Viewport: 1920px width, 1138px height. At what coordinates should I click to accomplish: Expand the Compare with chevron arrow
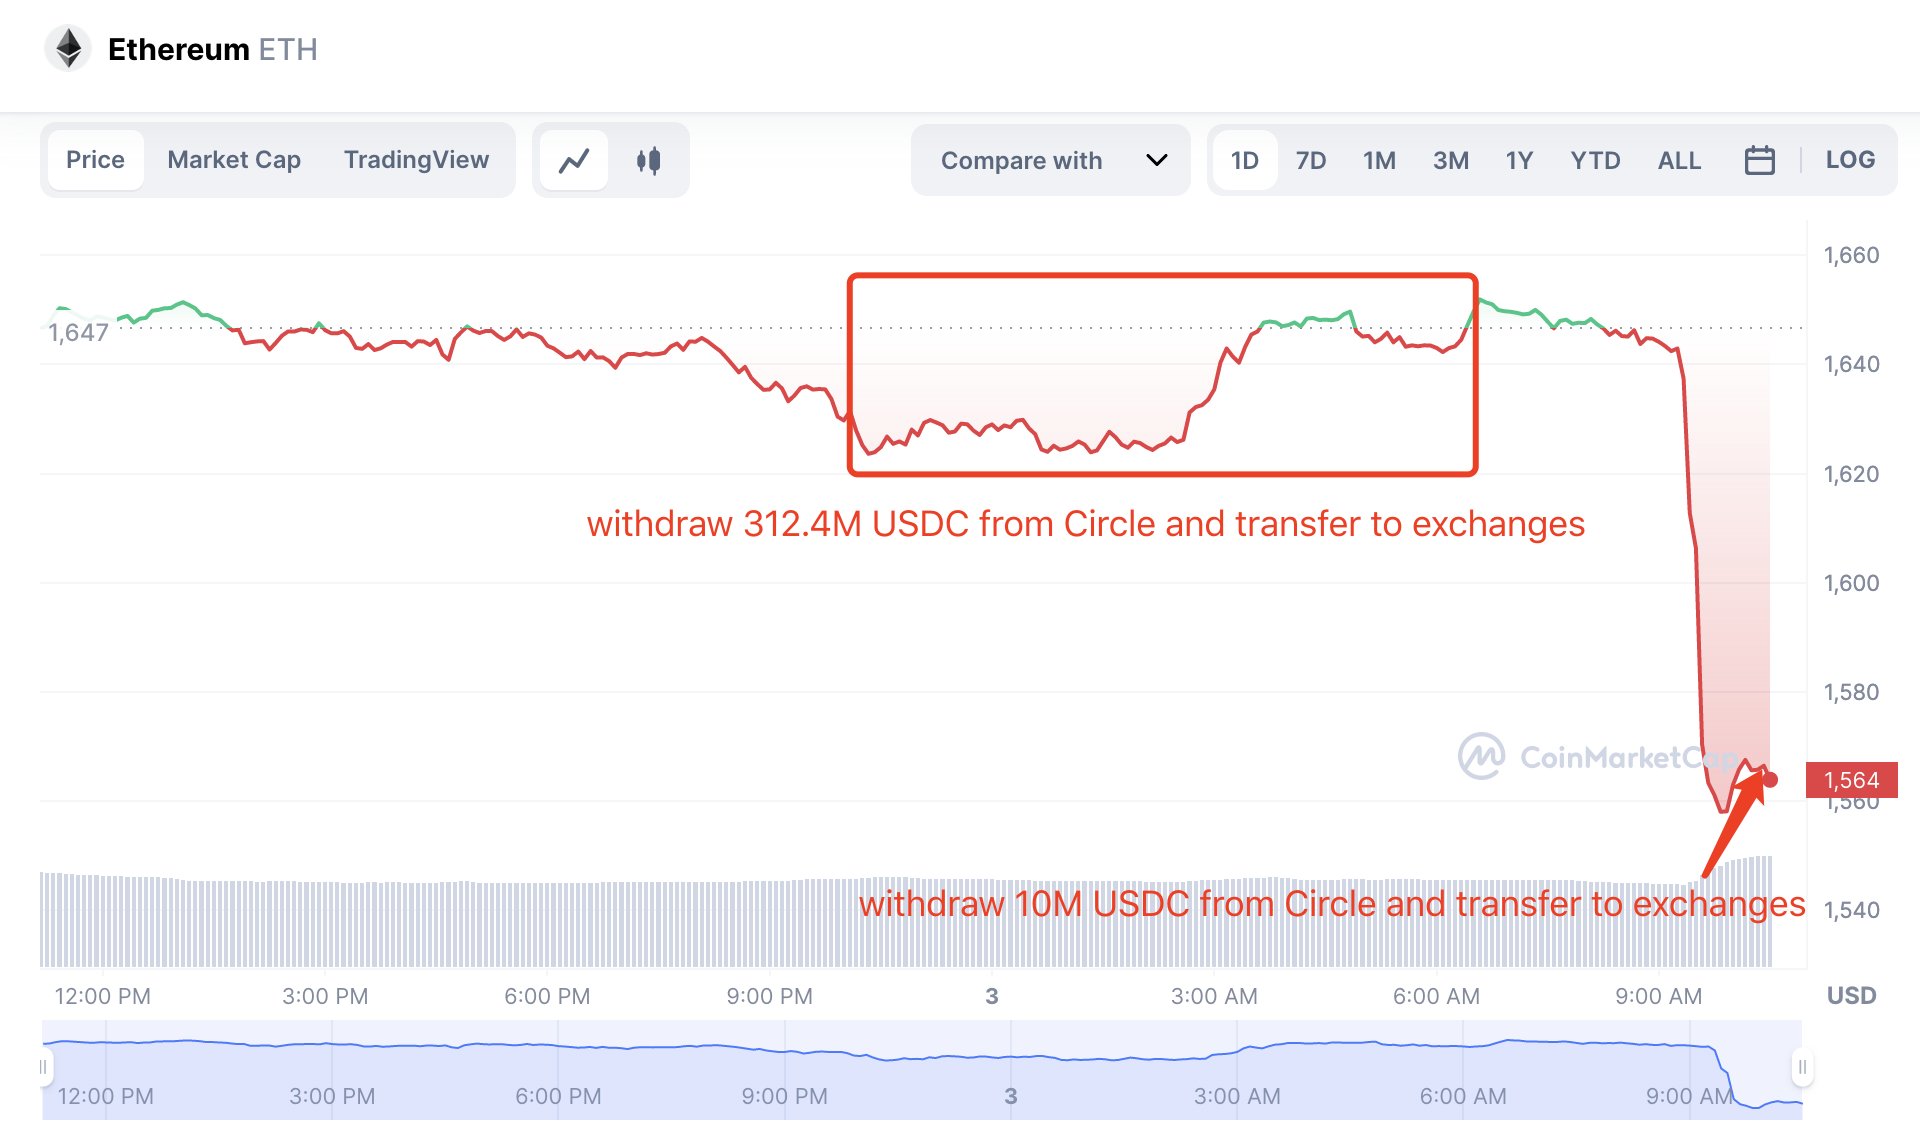[1156, 159]
